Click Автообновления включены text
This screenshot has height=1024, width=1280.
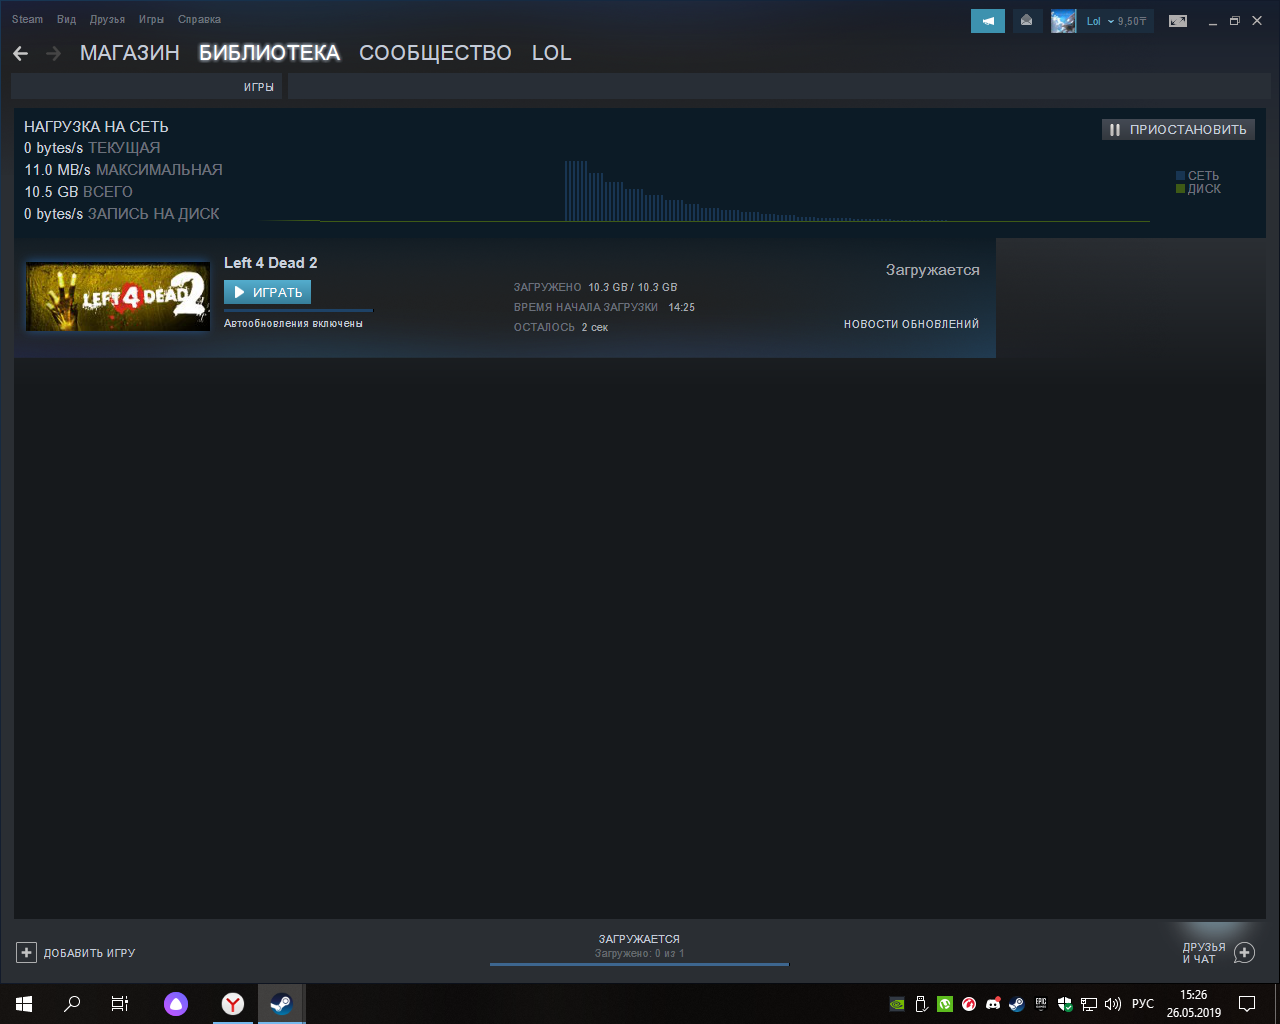(x=293, y=324)
